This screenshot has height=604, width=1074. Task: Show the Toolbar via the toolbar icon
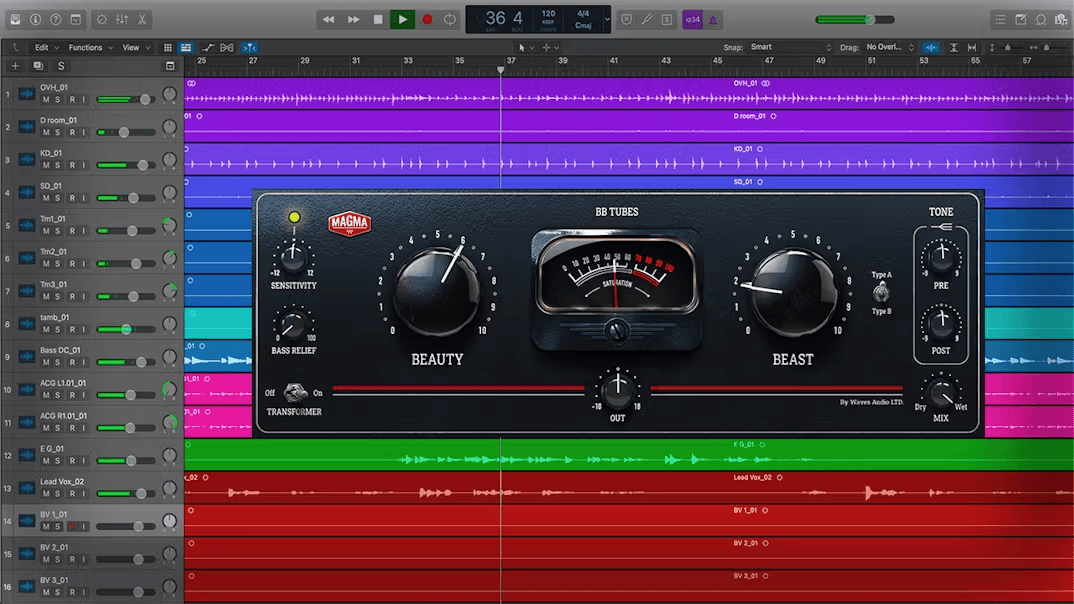[75, 20]
